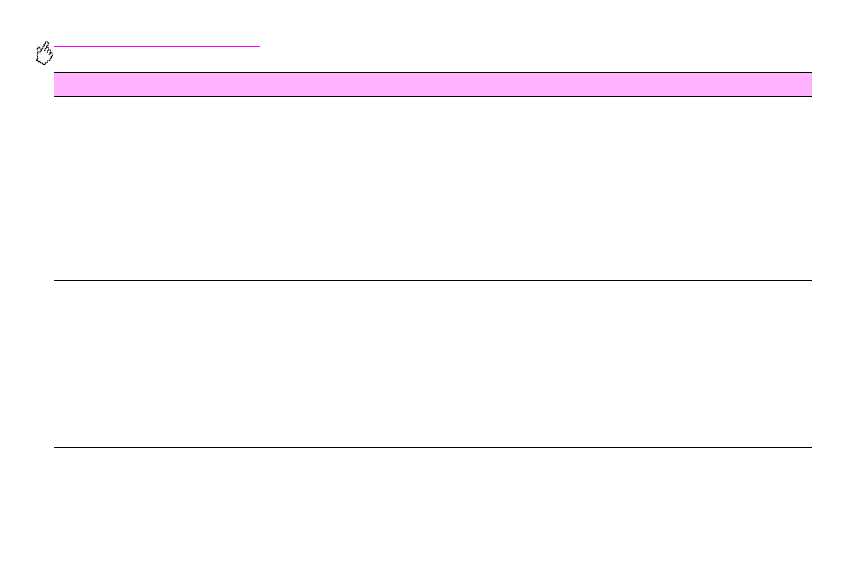This screenshot has height=576, width=864.
Task: Click the left side of the second blank row
Action: tap(90, 364)
